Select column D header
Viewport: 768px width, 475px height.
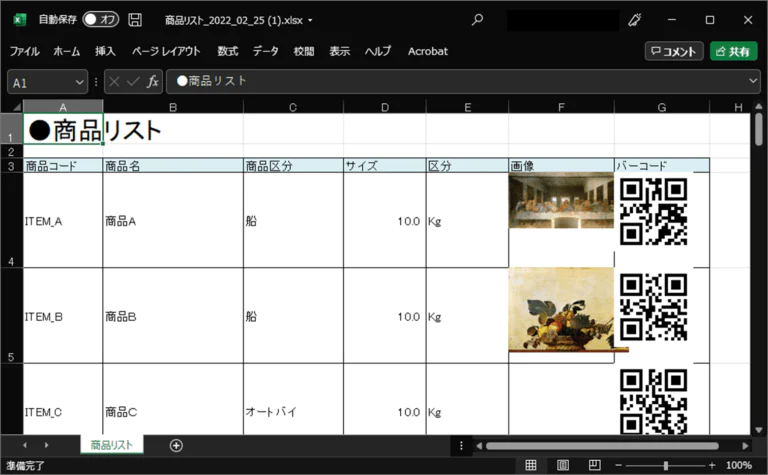tap(385, 107)
